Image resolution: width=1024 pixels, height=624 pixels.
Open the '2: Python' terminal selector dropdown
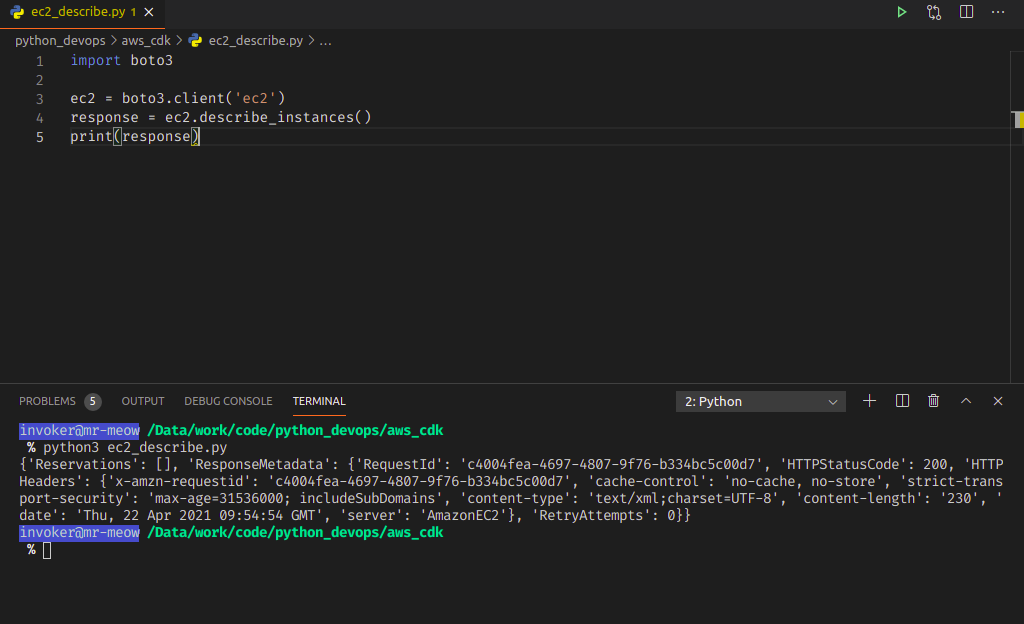760,401
